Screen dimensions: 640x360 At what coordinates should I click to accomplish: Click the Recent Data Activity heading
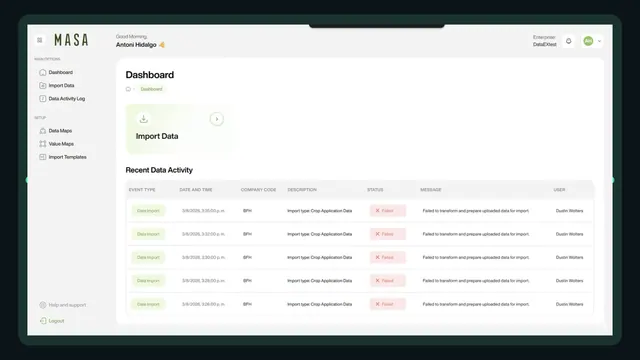click(x=159, y=170)
